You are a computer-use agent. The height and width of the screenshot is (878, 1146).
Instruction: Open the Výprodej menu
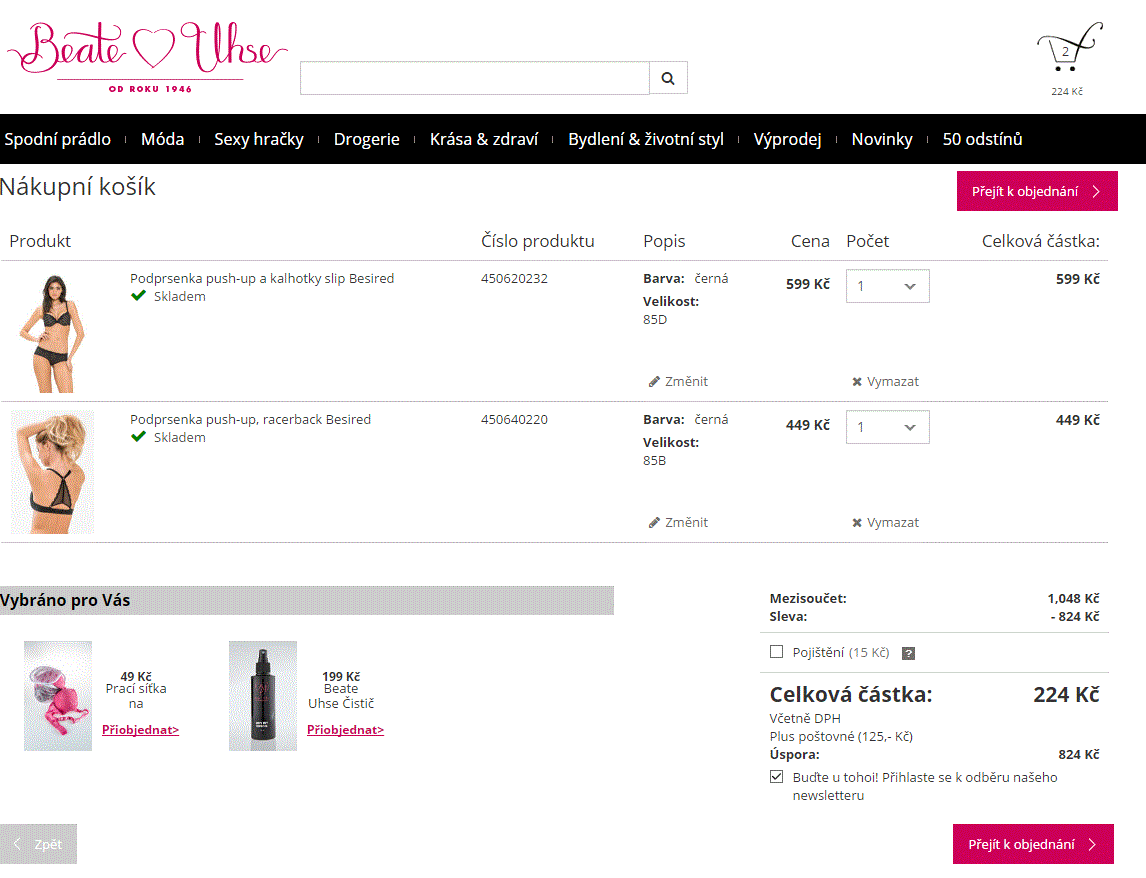[x=787, y=139]
